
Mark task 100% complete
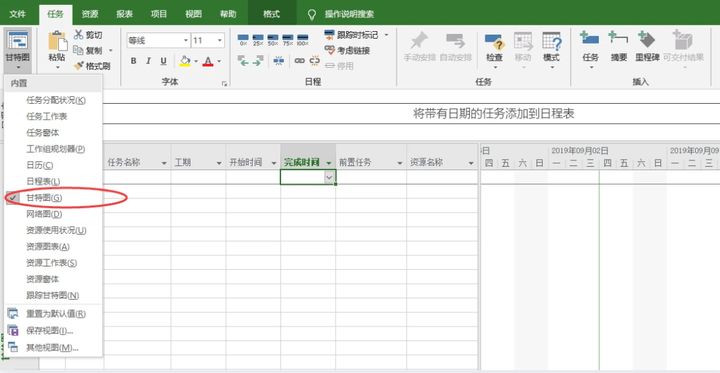302,40
